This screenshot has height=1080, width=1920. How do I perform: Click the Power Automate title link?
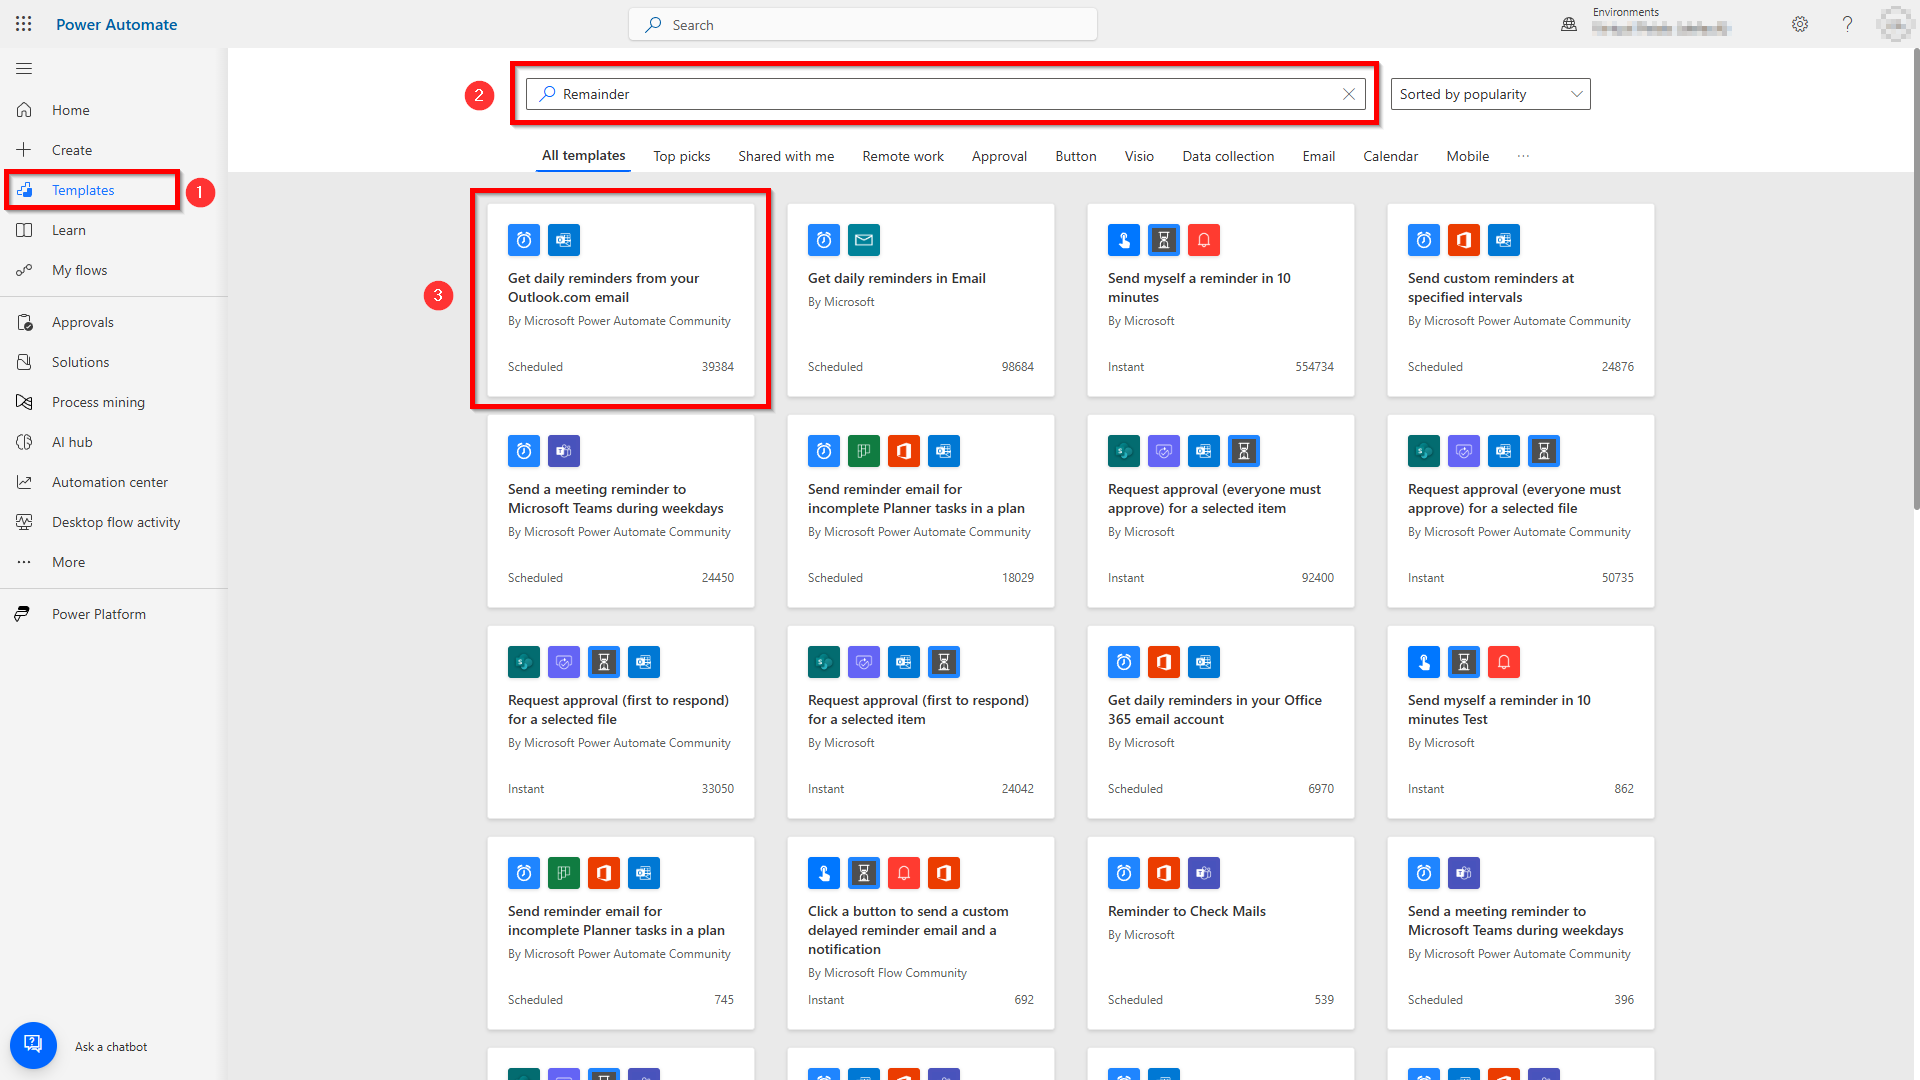point(116,24)
